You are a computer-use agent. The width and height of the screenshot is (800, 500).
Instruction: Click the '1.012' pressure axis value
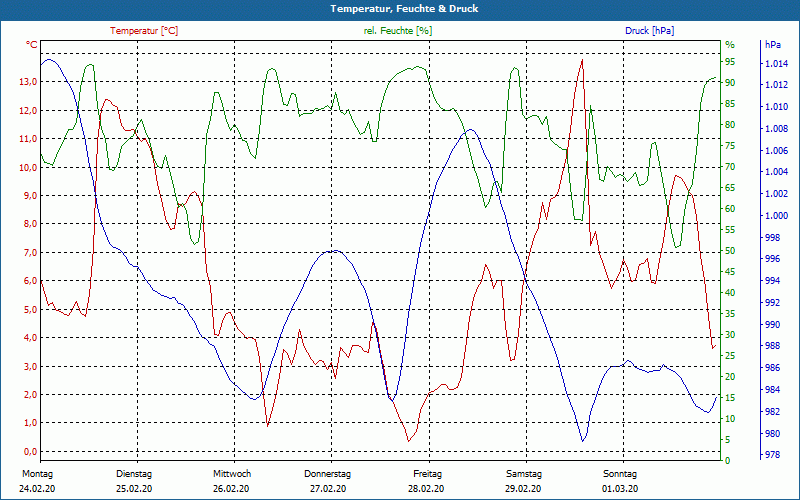coord(776,85)
